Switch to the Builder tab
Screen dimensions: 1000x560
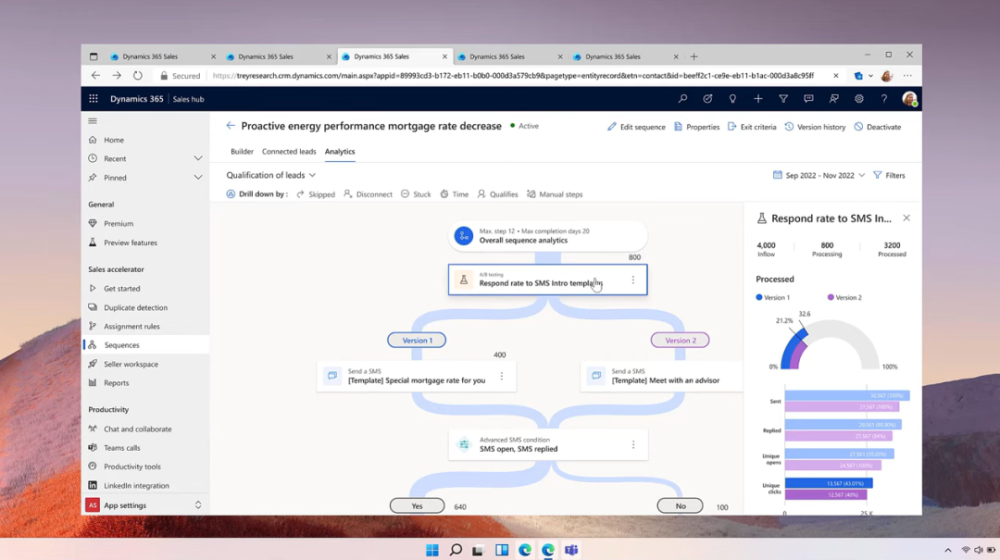(242, 152)
